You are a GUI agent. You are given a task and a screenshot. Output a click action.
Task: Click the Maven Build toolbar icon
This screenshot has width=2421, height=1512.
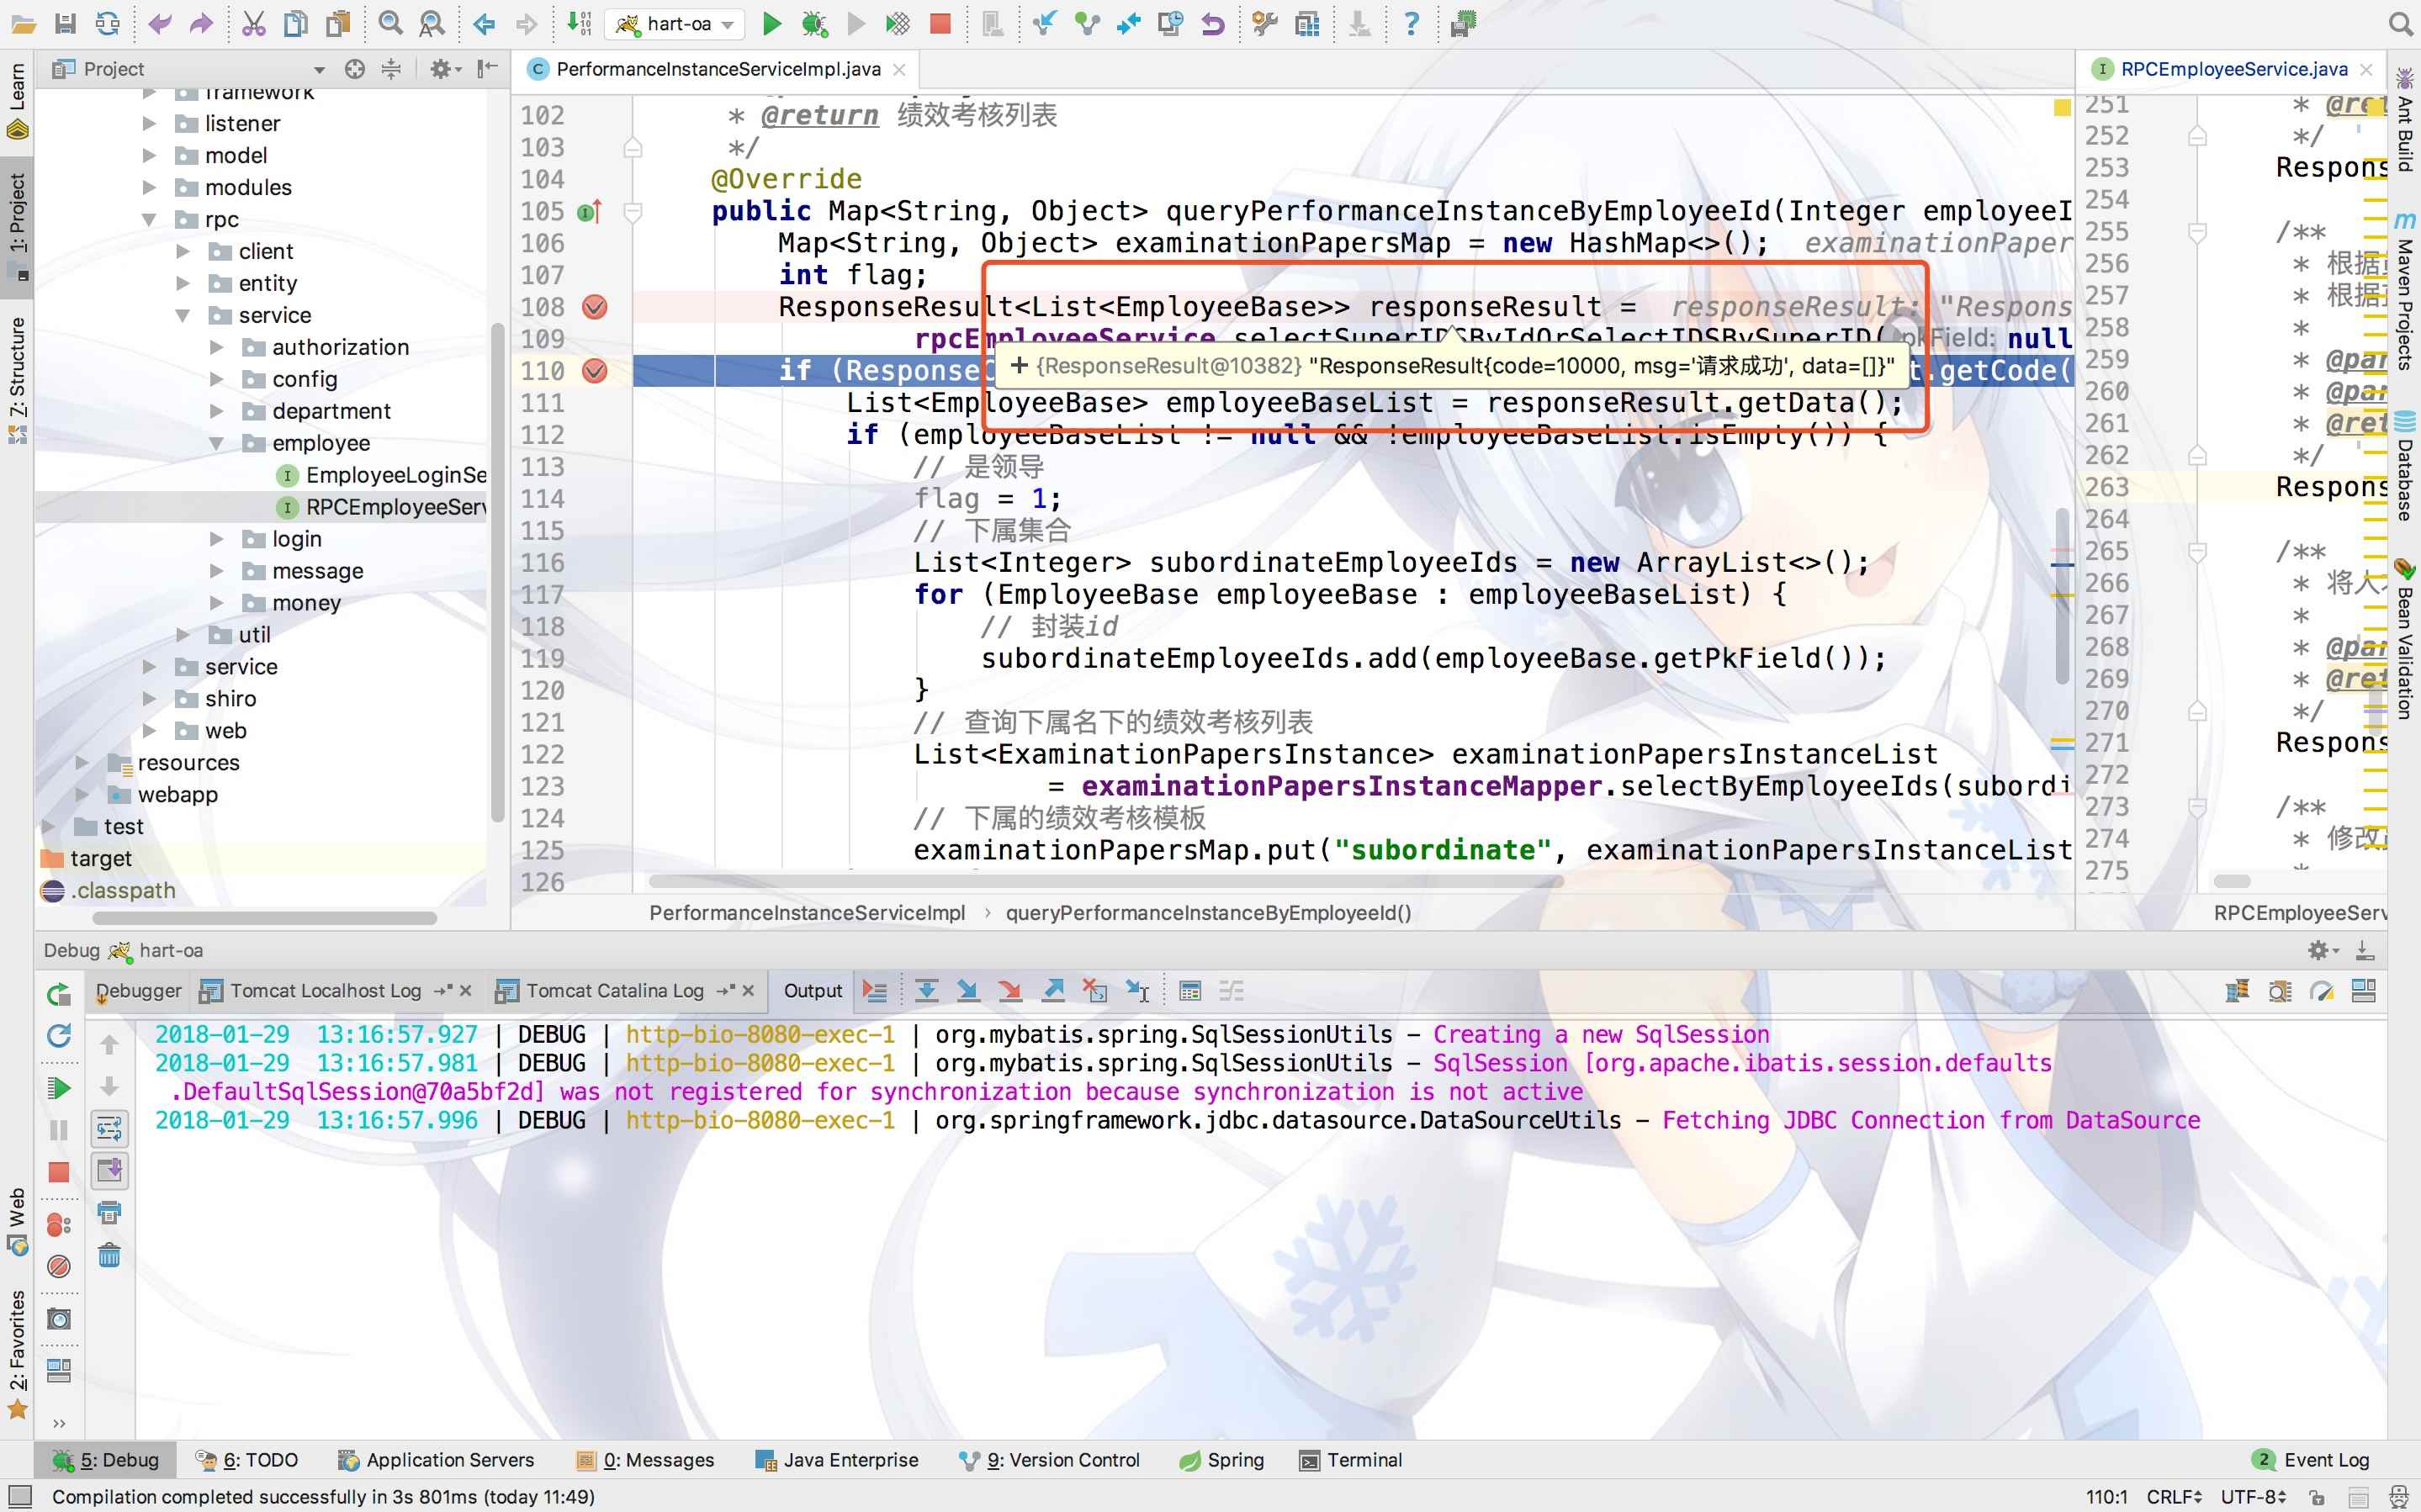(1461, 23)
